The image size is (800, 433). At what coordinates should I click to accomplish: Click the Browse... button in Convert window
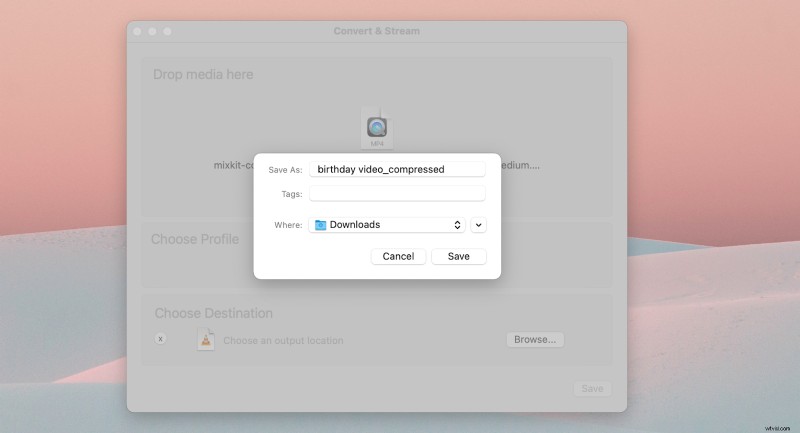[x=535, y=340]
